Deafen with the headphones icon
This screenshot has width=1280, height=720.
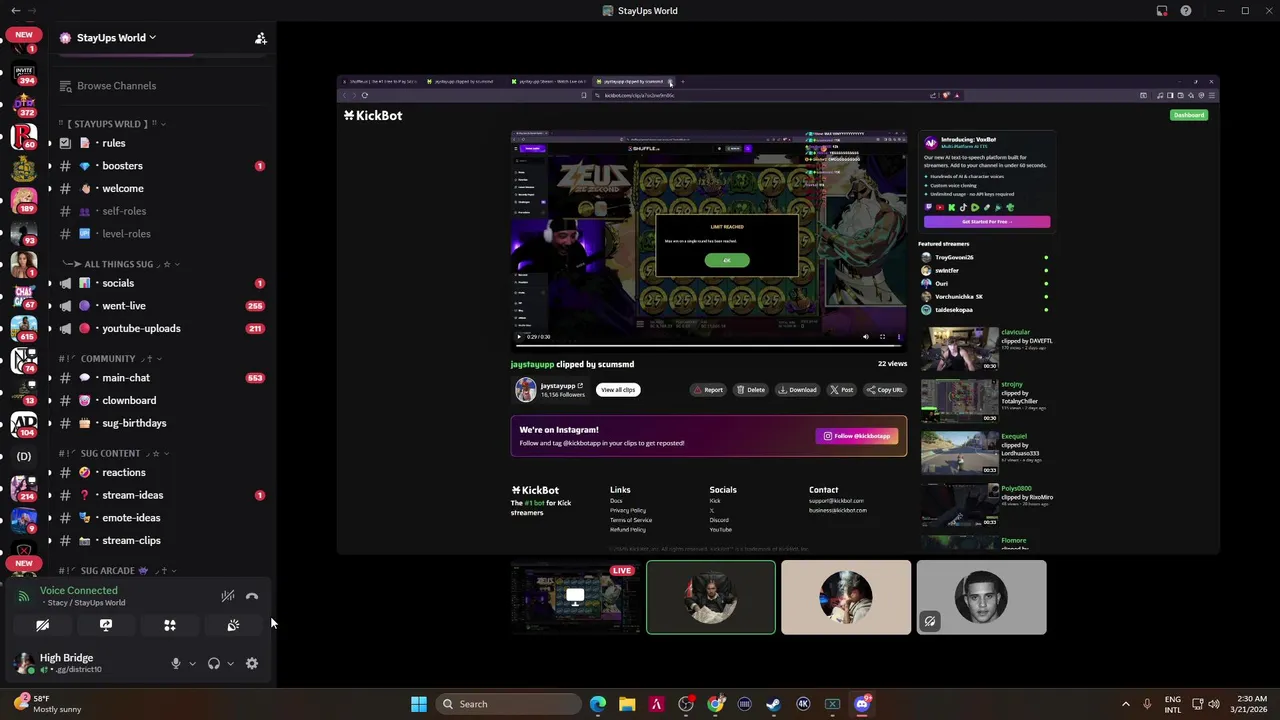click(x=213, y=663)
